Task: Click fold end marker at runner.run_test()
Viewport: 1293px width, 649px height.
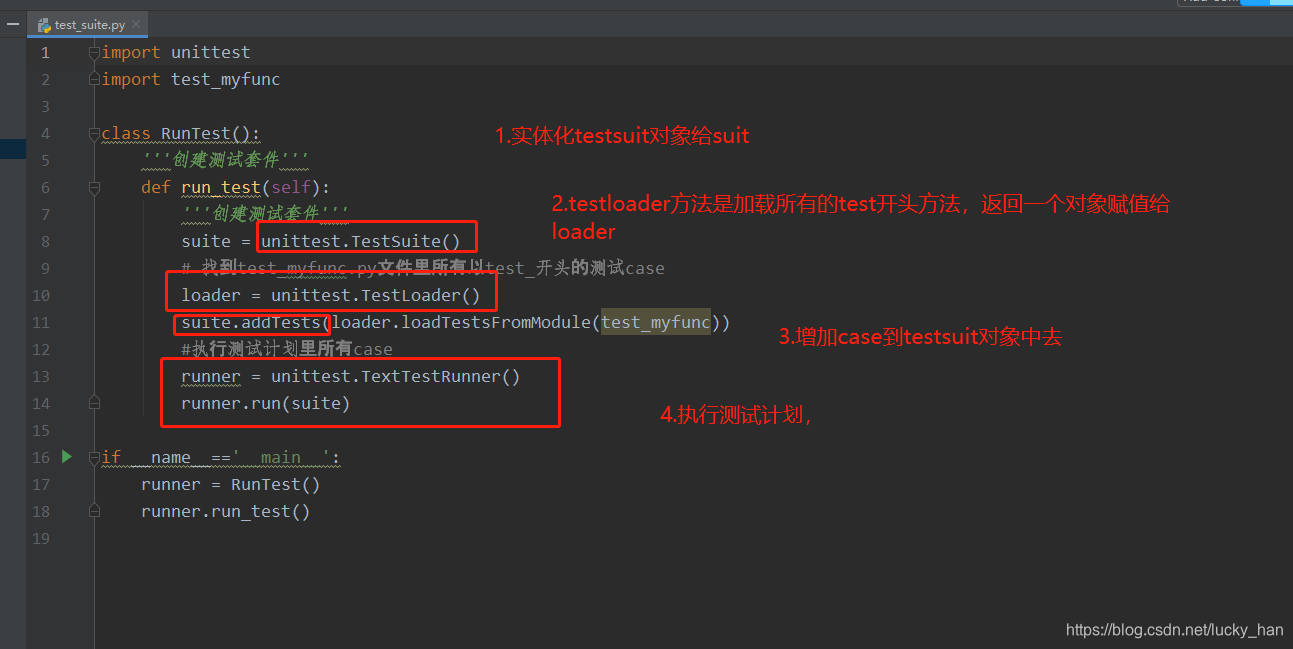Action: pos(94,511)
